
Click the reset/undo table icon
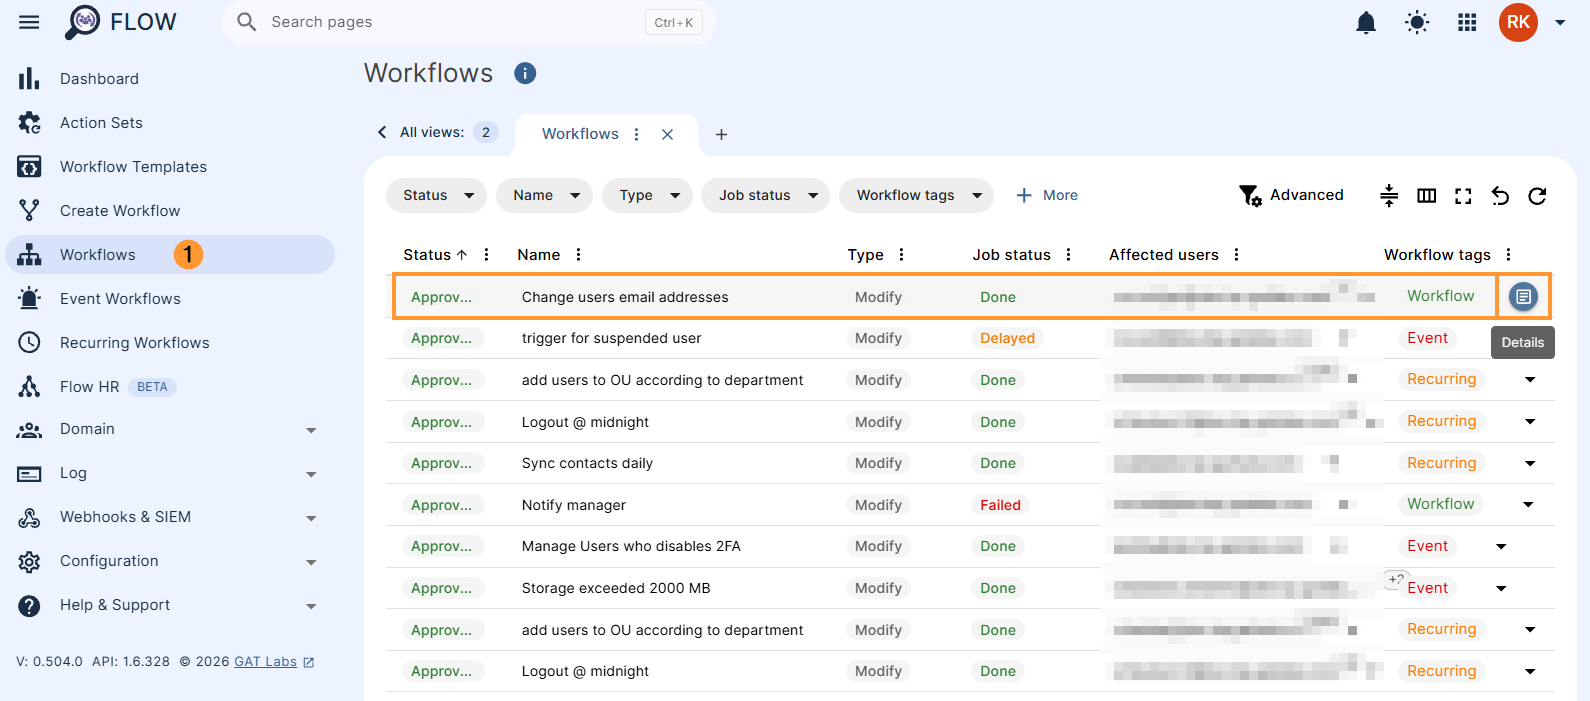point(1500,195)
